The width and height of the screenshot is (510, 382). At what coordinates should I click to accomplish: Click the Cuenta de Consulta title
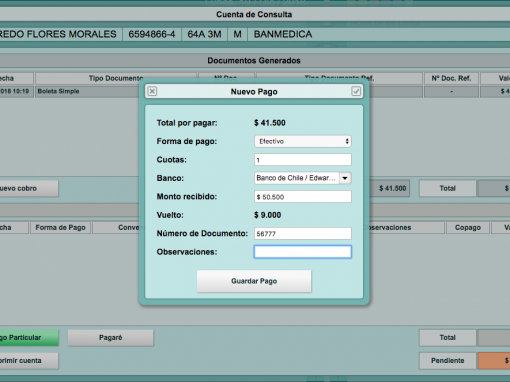coord(254,14)
